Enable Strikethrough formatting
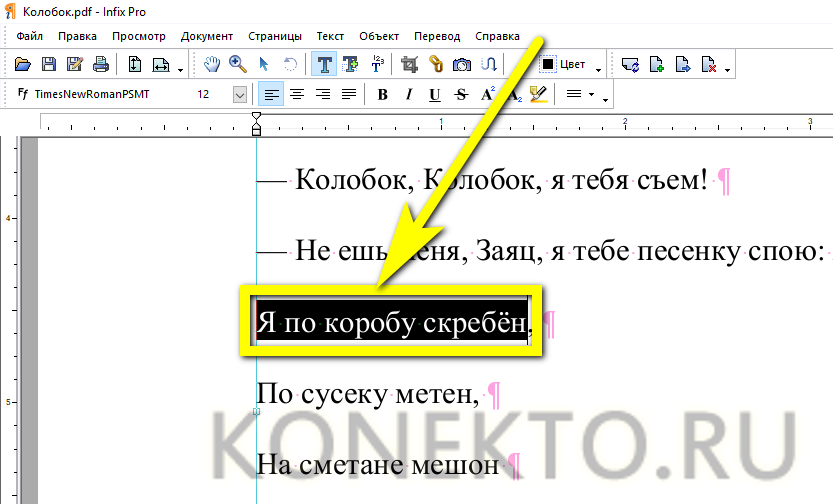Viewport: 833px width, 504px height. (x=460, y=95)
